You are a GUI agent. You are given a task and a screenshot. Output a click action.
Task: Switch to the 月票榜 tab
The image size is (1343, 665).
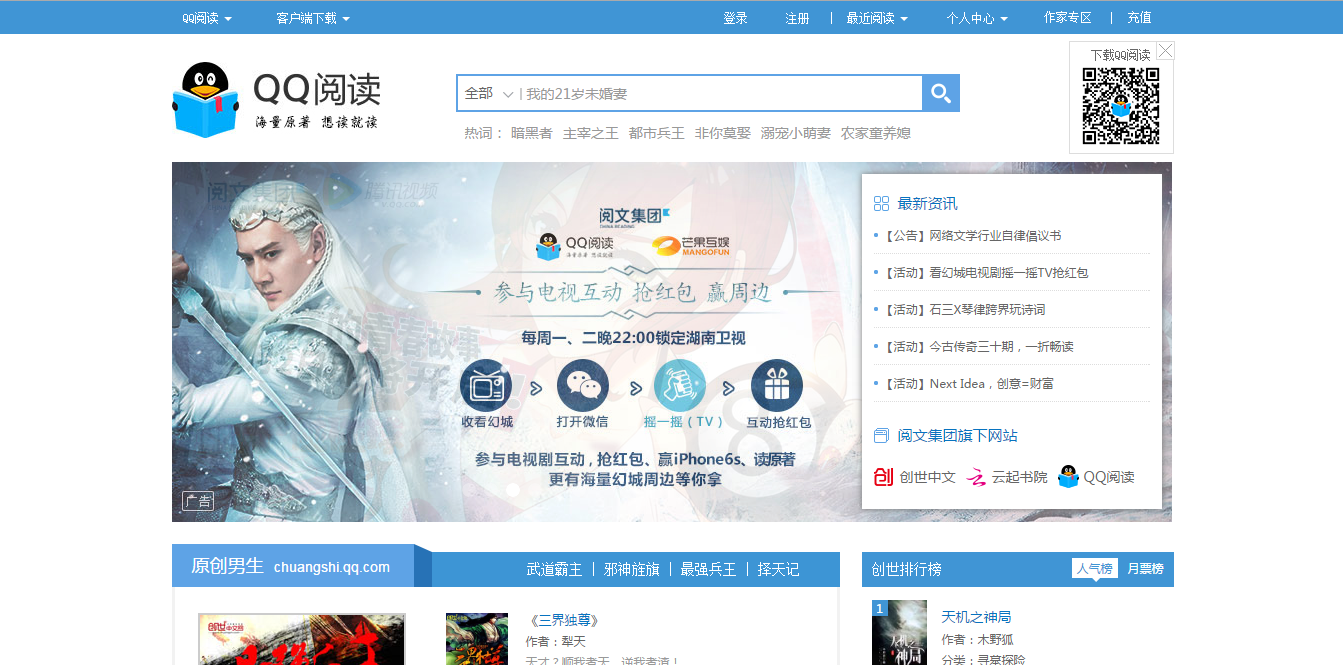(x=1145, y=569)
